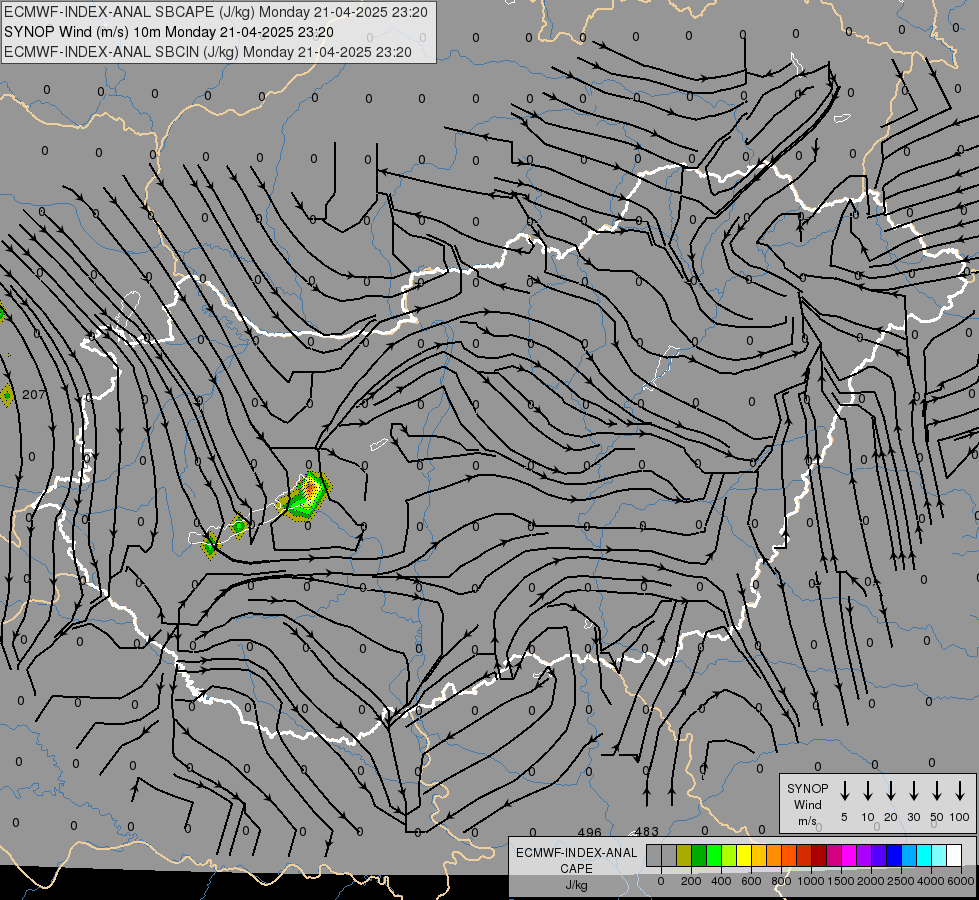Click the '200' tick label in CAPE legend

click(x=691, y=881)
